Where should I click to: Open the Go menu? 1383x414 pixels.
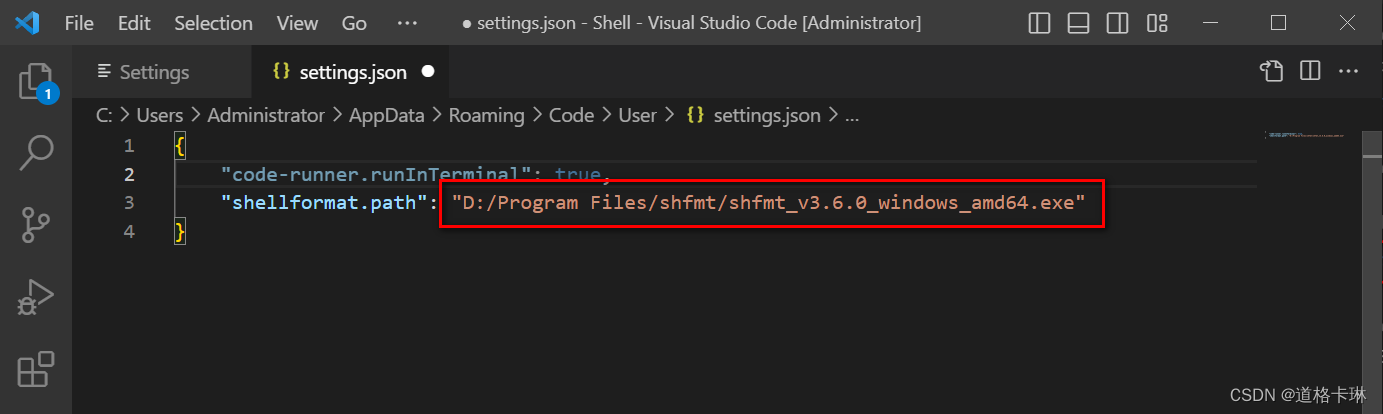pos(354,22)
